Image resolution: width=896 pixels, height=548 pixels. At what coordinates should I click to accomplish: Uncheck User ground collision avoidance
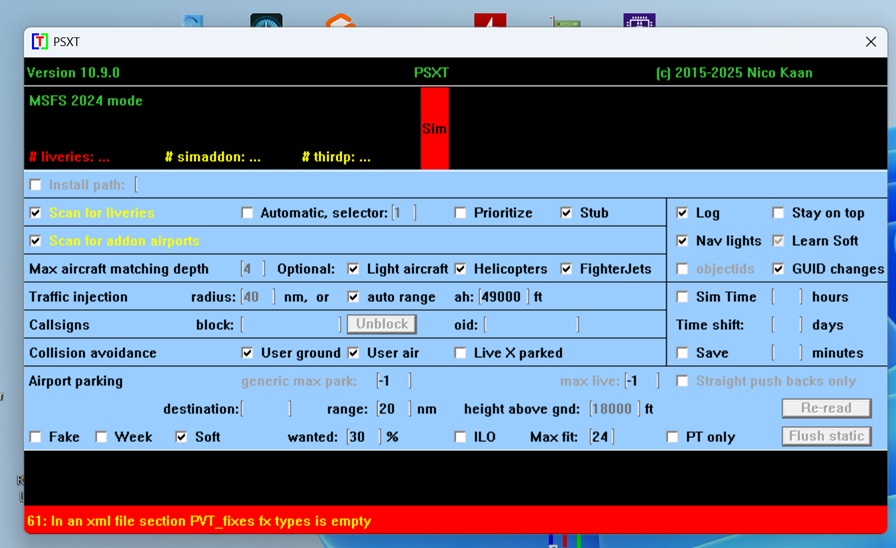click(247, 353)
